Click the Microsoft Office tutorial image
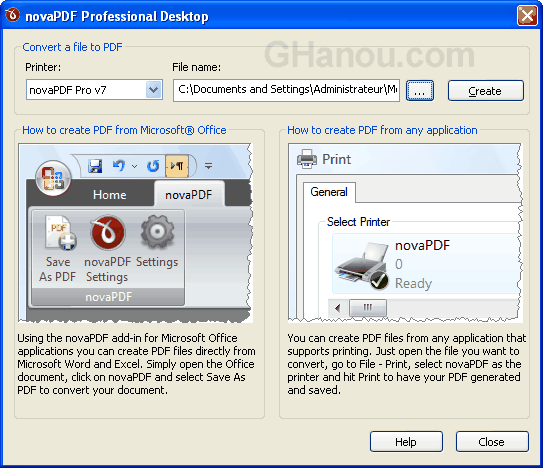This screenshot has height=468, width=543. [x=135, y=233]
